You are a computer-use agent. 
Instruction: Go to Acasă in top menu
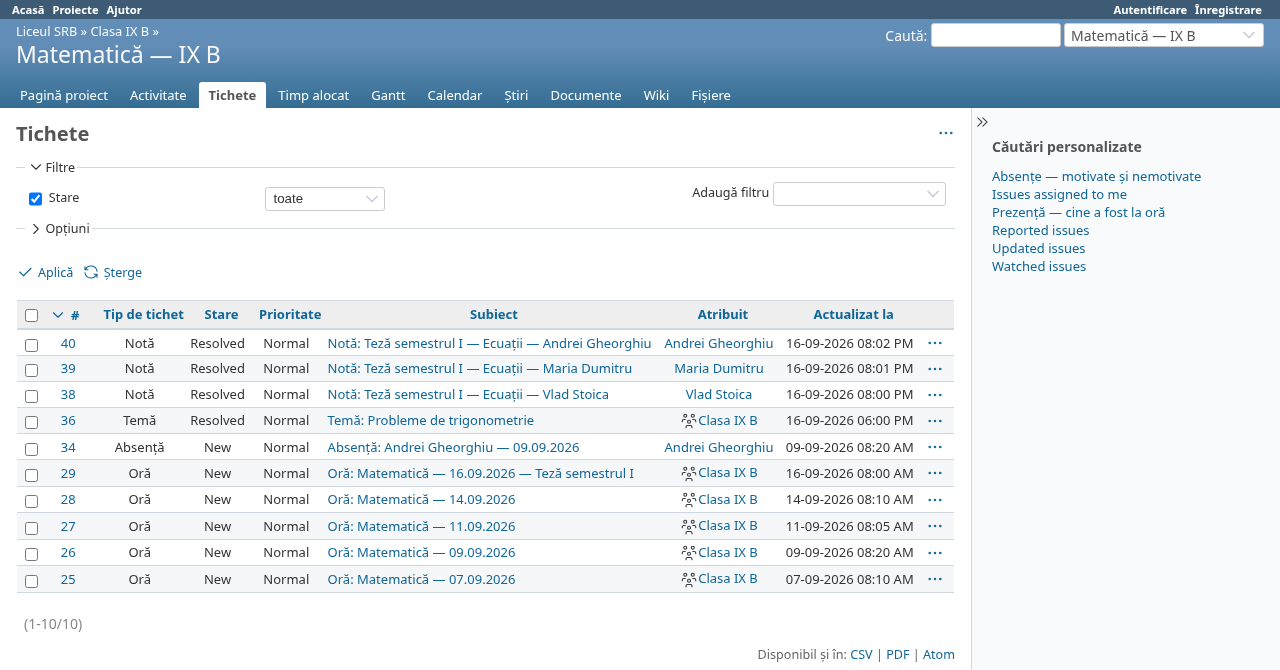[x=28, y=10]
